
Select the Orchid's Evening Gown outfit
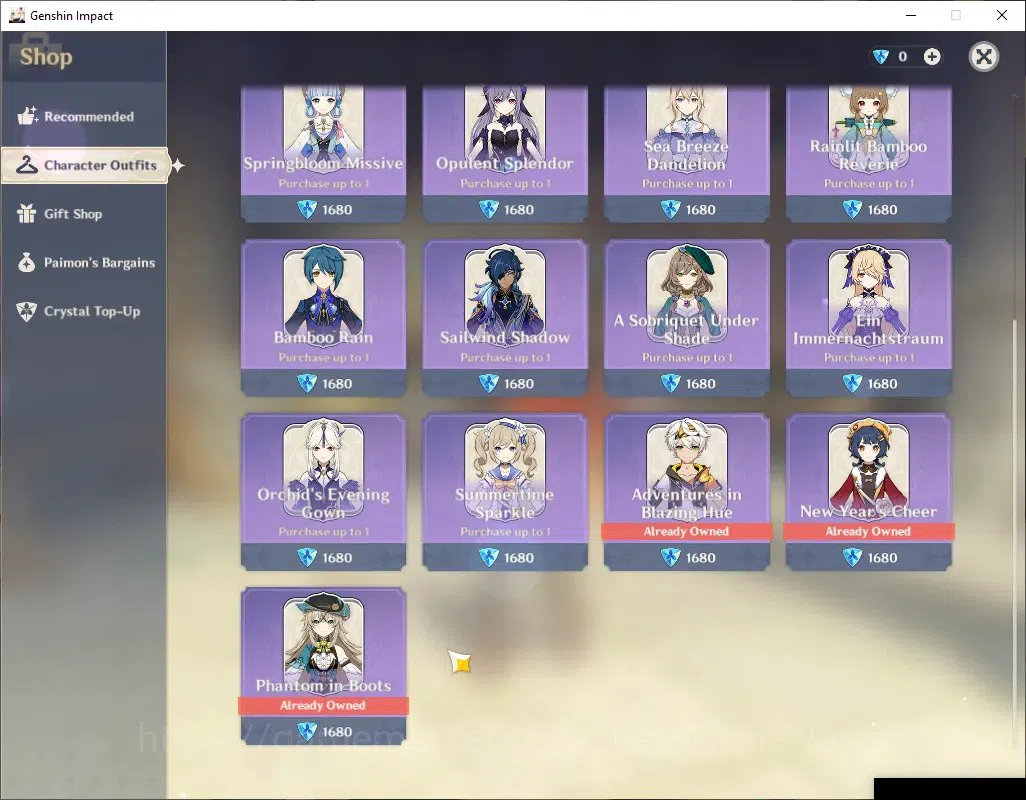pos(323,492)
